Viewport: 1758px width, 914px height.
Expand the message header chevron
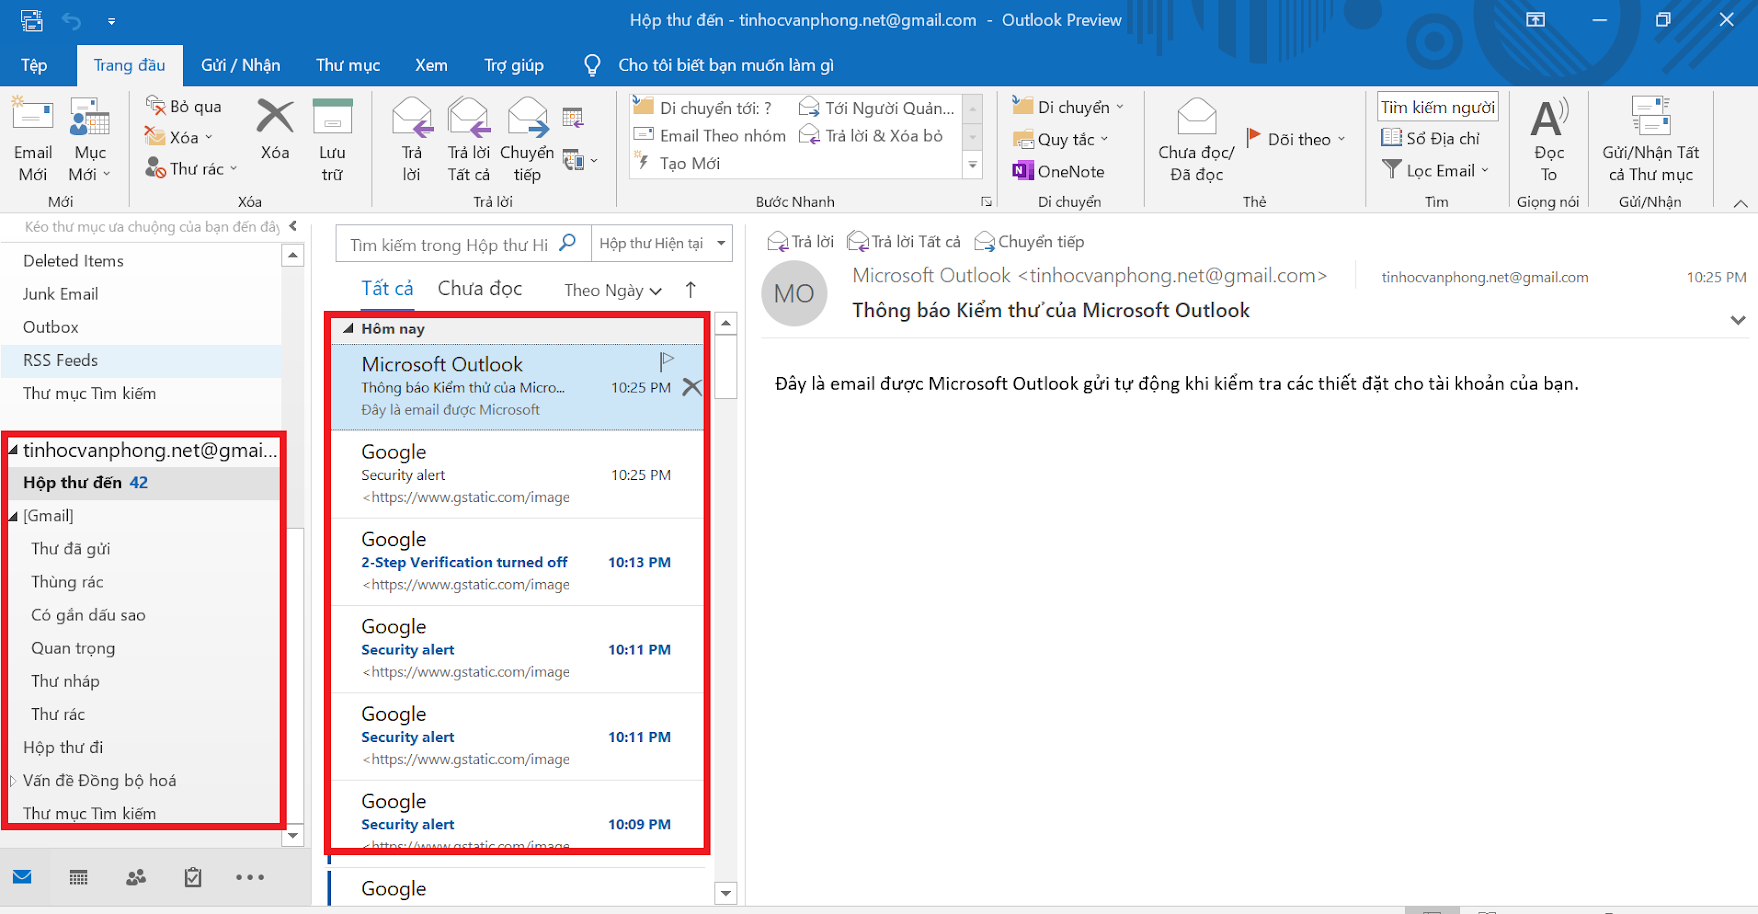click(1738, 320)
